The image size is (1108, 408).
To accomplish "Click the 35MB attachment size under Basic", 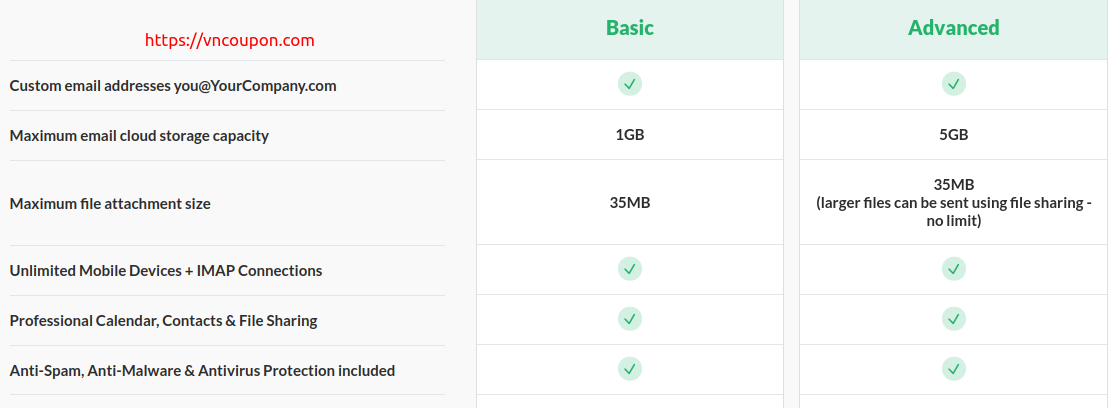I will click(630, 203).
